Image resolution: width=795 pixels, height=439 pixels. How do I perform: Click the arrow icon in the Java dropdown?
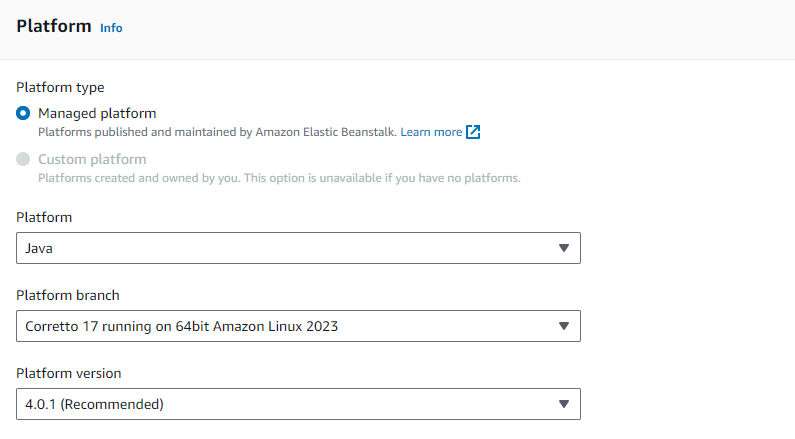pyautogui.click(x=564, y=248)
